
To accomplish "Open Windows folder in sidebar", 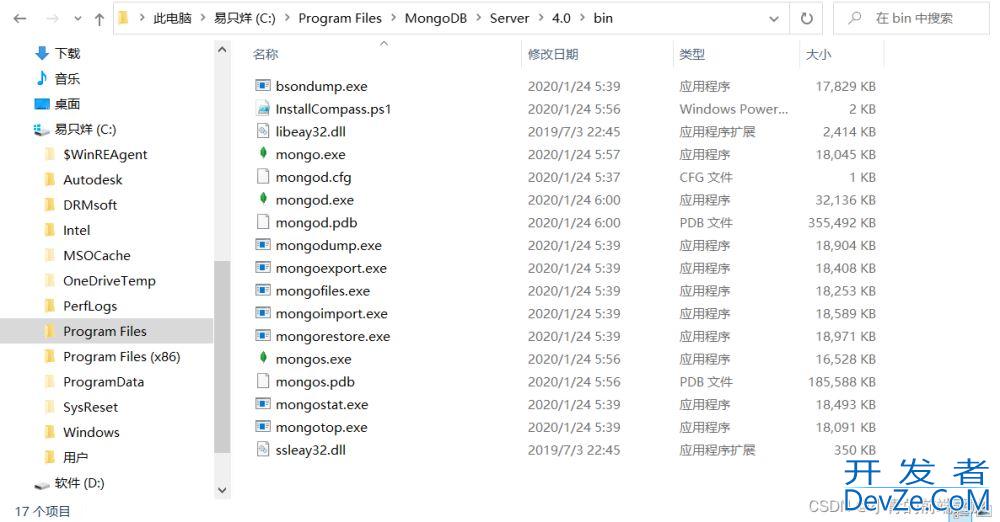I will tap(91, 432).
